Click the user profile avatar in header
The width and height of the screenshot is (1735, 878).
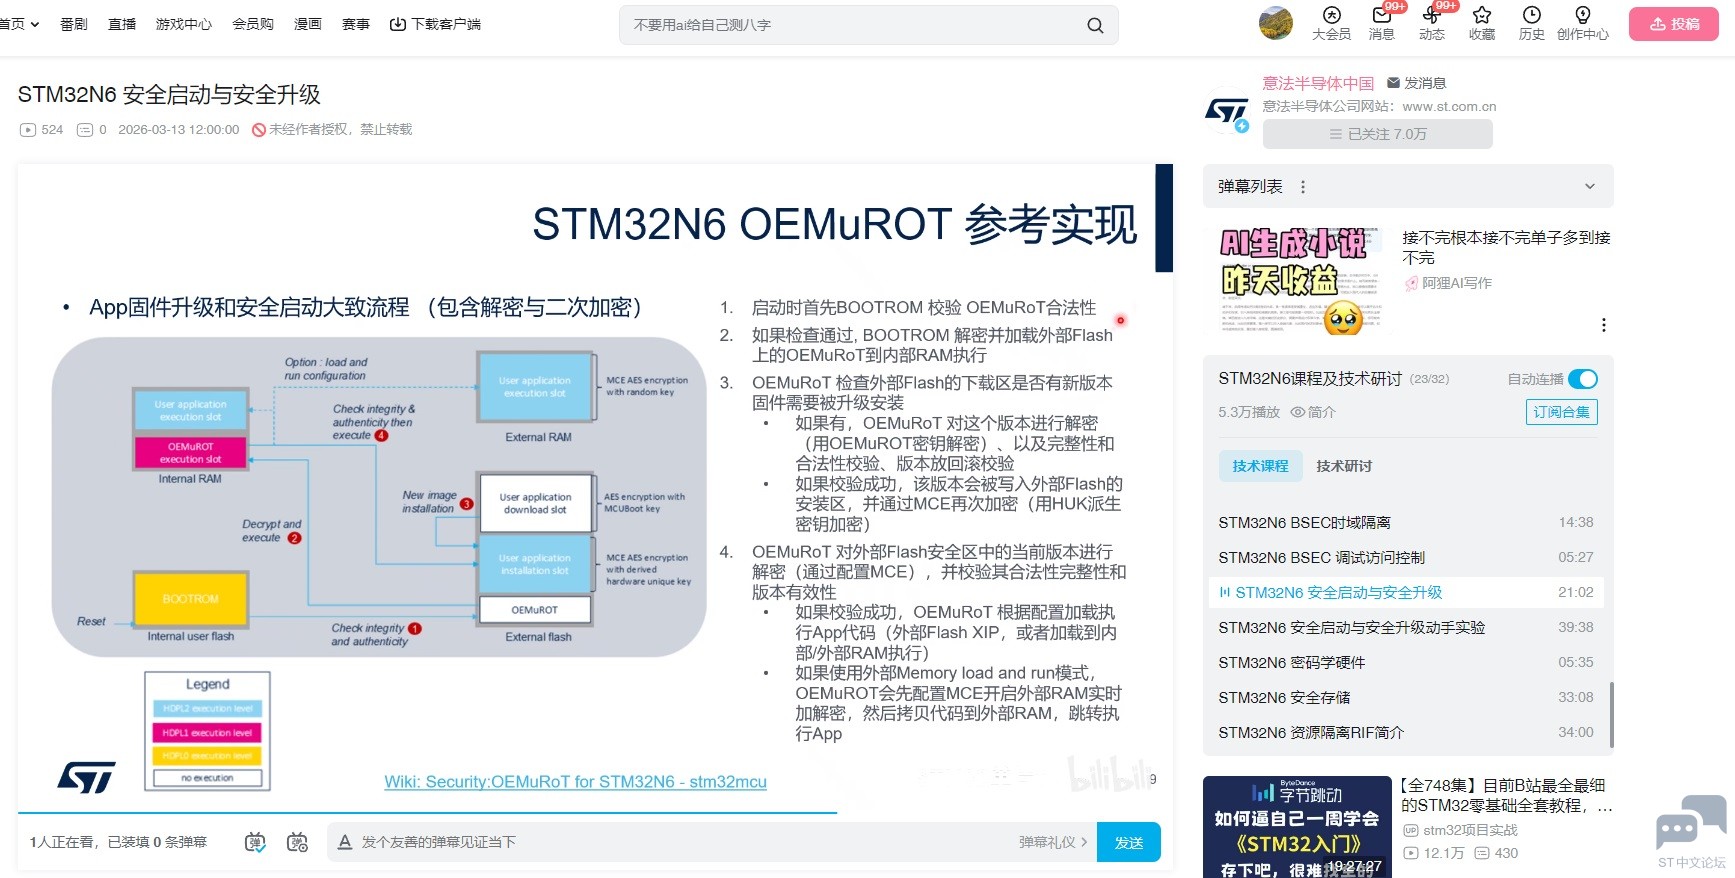(1276, 23)
